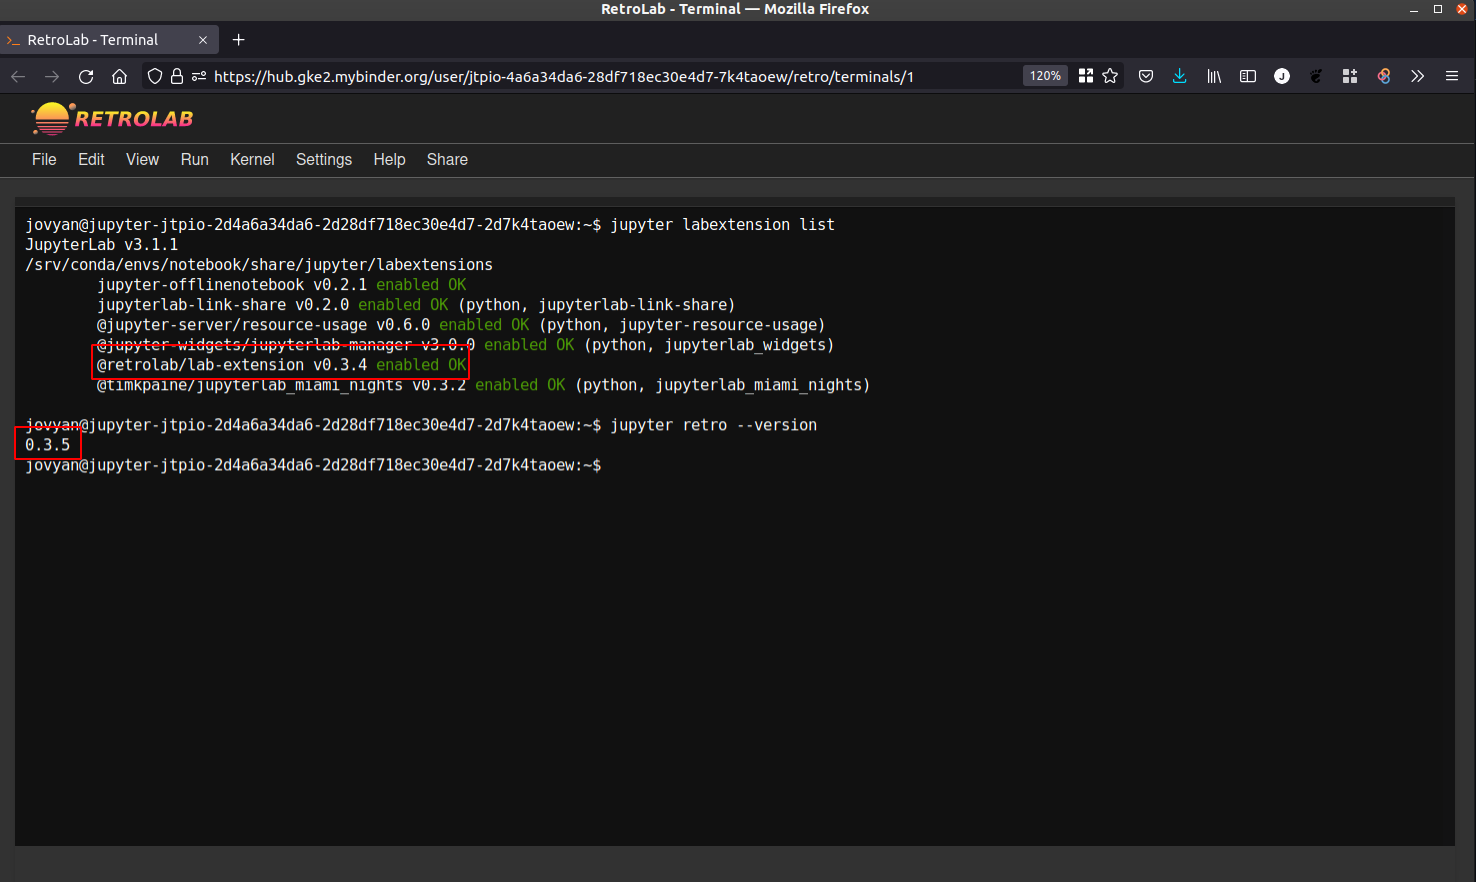Open the Firefox home page
1476x882 pixels.
[119, 76]
